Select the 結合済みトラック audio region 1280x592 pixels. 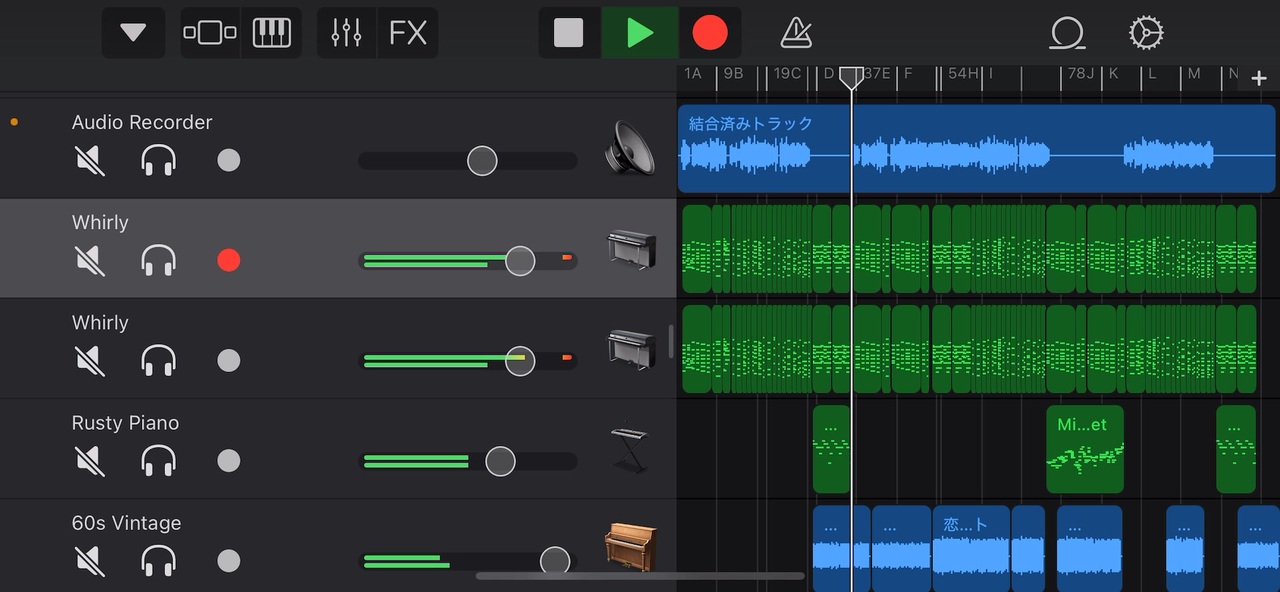click(977, 148)
